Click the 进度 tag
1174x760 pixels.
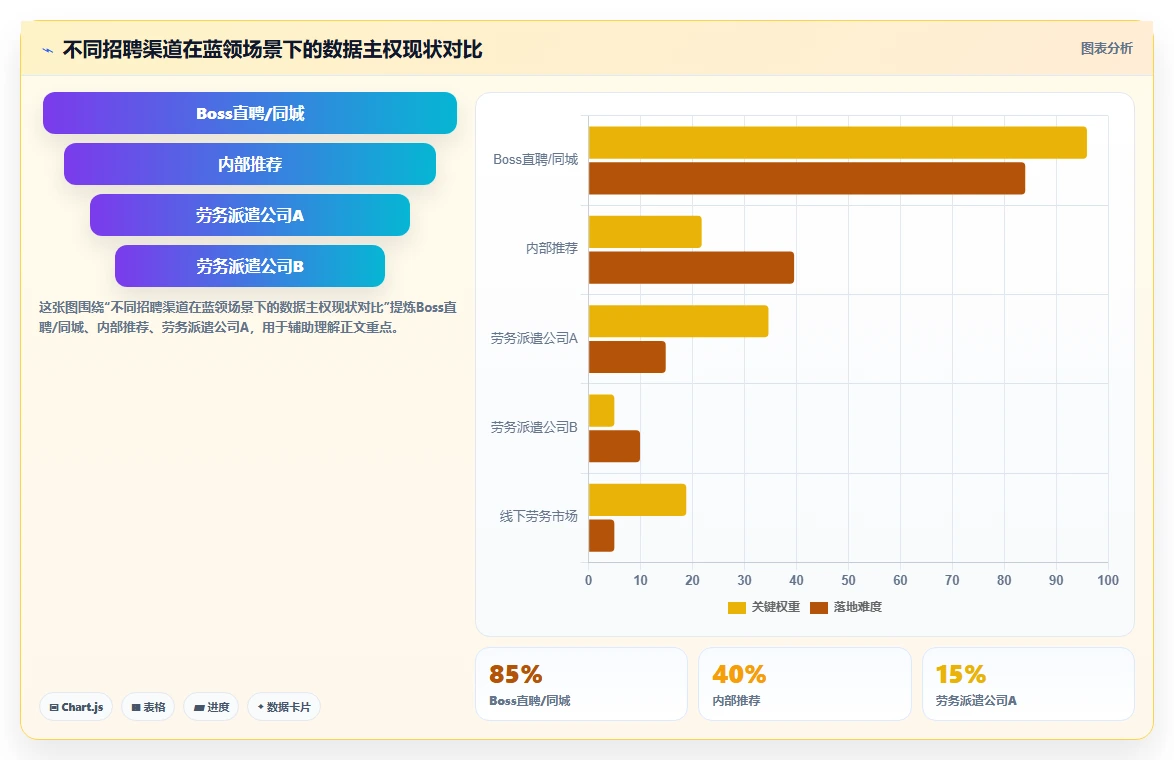(x=211, y=707)
